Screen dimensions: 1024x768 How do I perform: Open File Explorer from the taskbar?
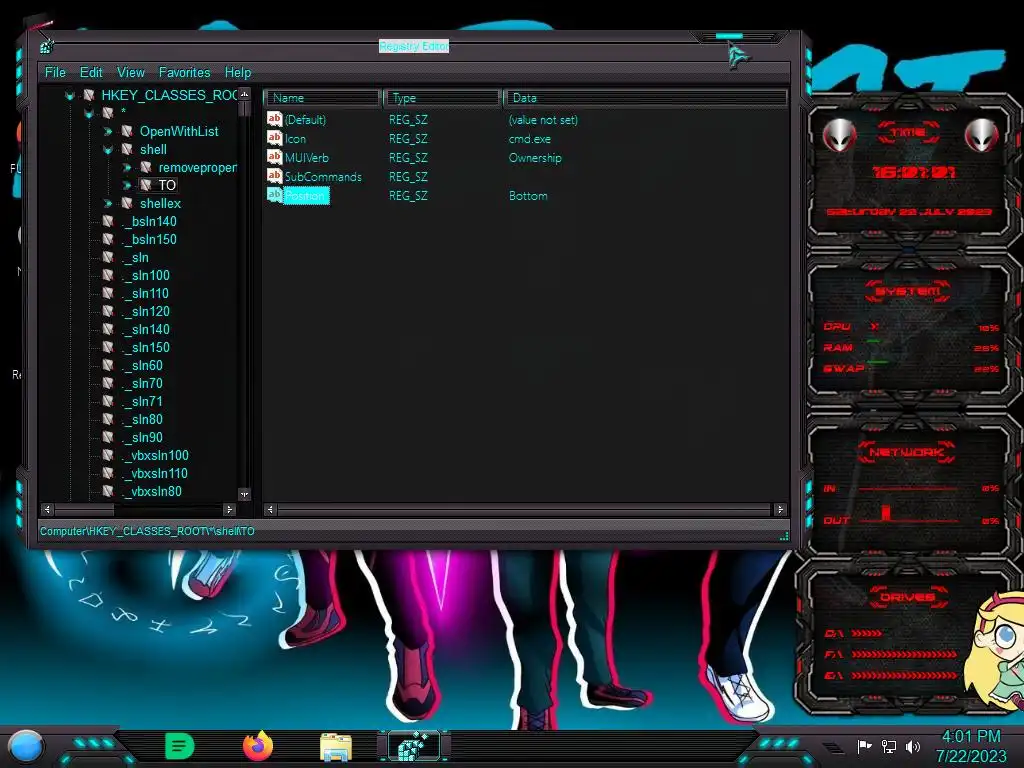pyautogui.click(x=336, y=747)
